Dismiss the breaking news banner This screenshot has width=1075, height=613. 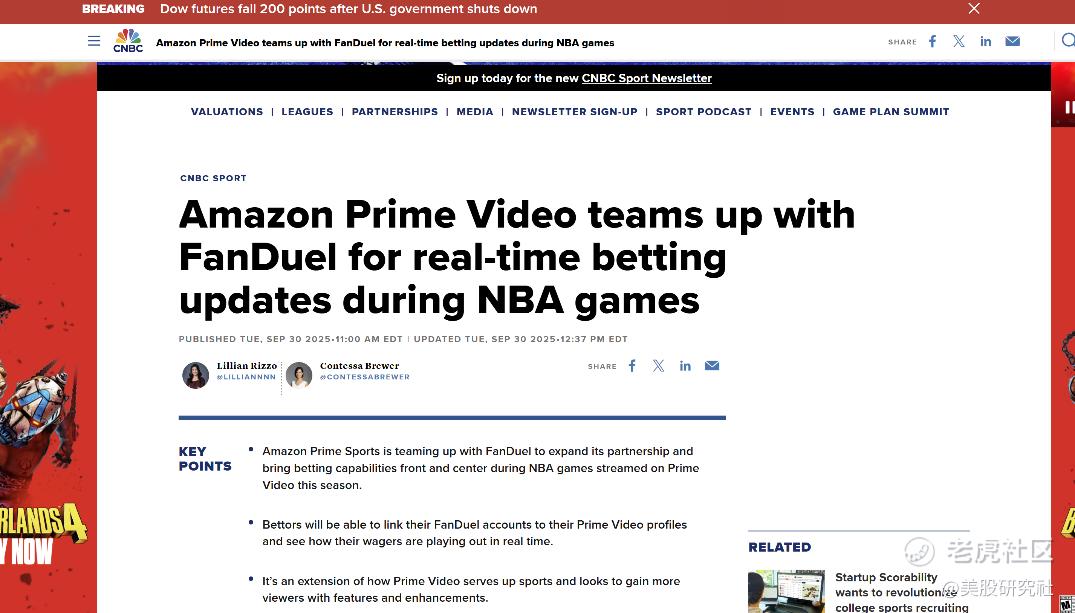tap(974, 8)
